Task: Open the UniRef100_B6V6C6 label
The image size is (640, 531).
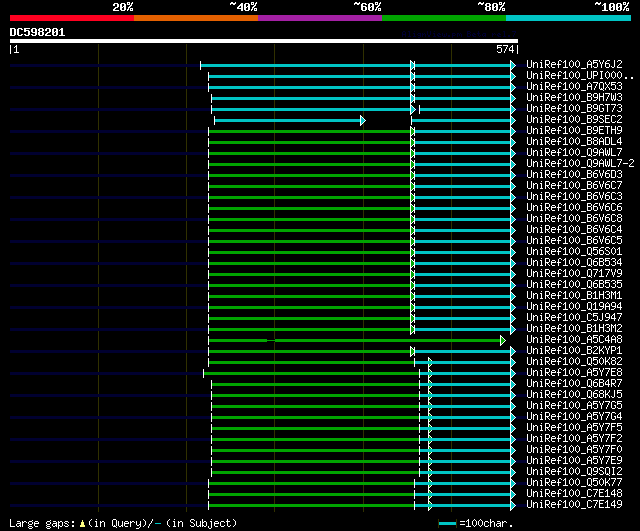Action: [574, 208]
